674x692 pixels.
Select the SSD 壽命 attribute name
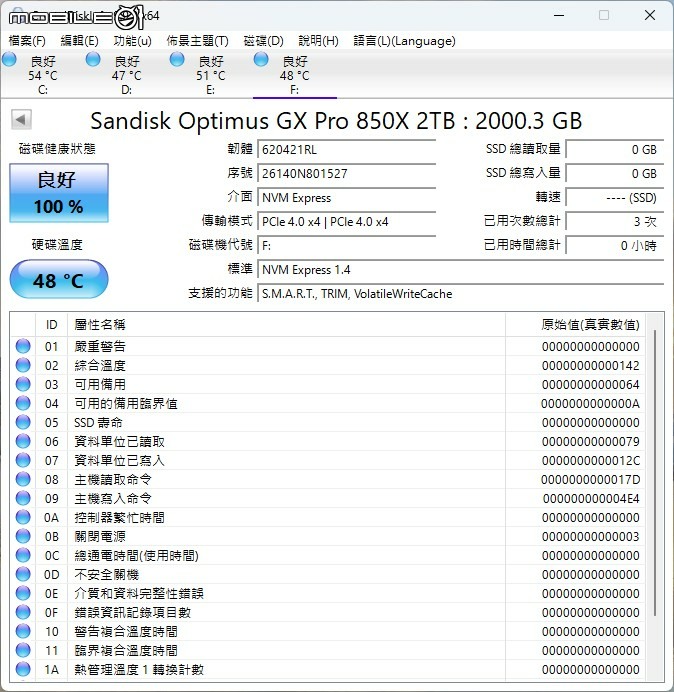(98, 422)
